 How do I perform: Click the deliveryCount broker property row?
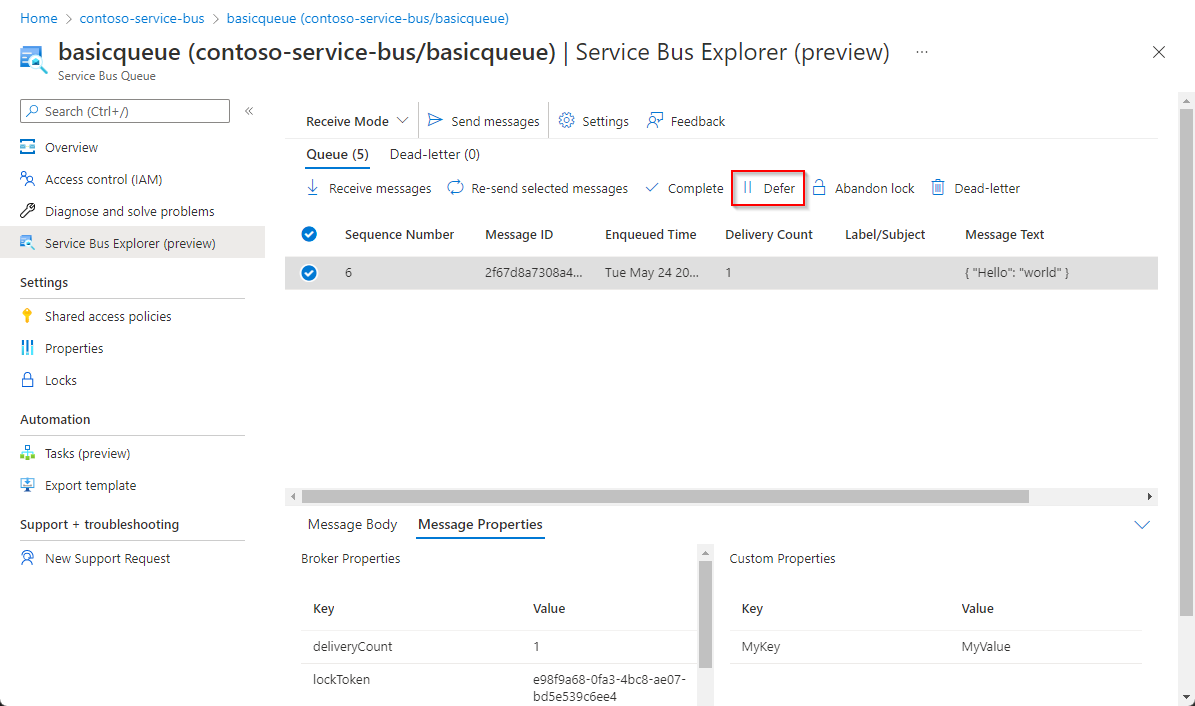click(x=498, y=647)
